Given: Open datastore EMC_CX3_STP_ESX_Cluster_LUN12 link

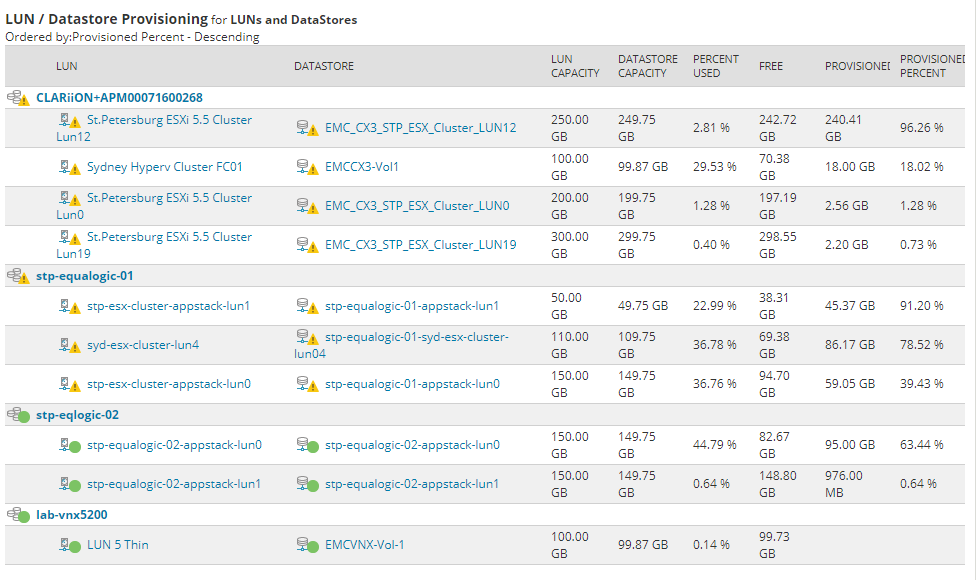Looking at the screenshot, I should click(x=421, y=128).
